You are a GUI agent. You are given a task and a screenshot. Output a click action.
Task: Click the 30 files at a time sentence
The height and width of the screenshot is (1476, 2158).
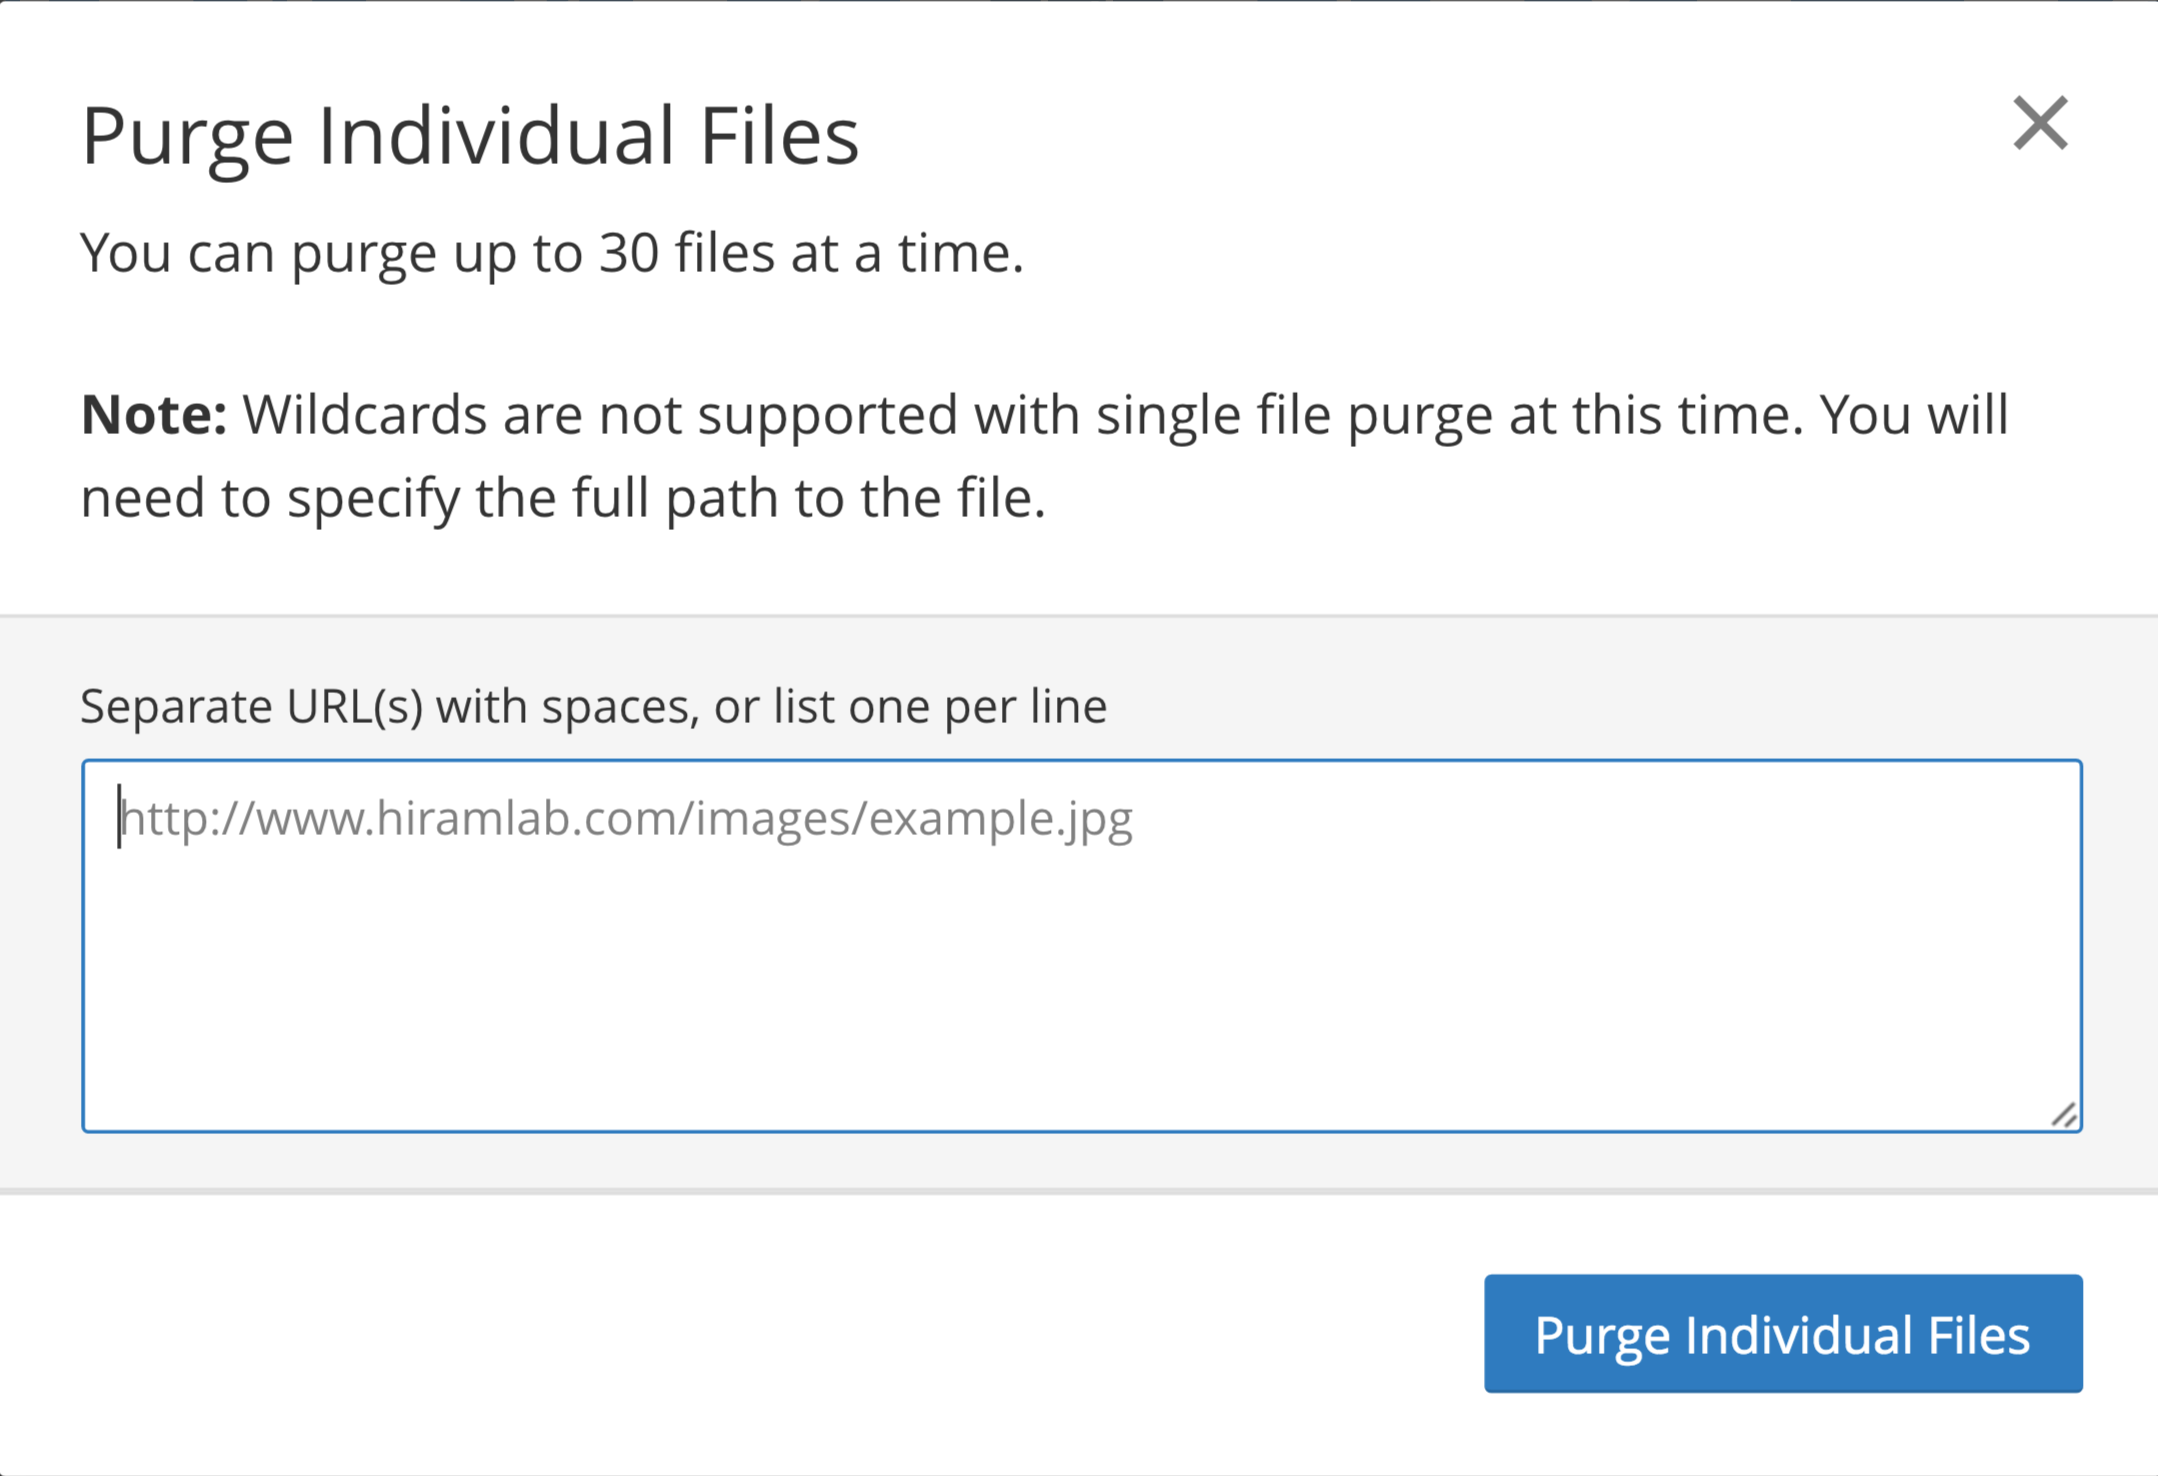point(552,252)
